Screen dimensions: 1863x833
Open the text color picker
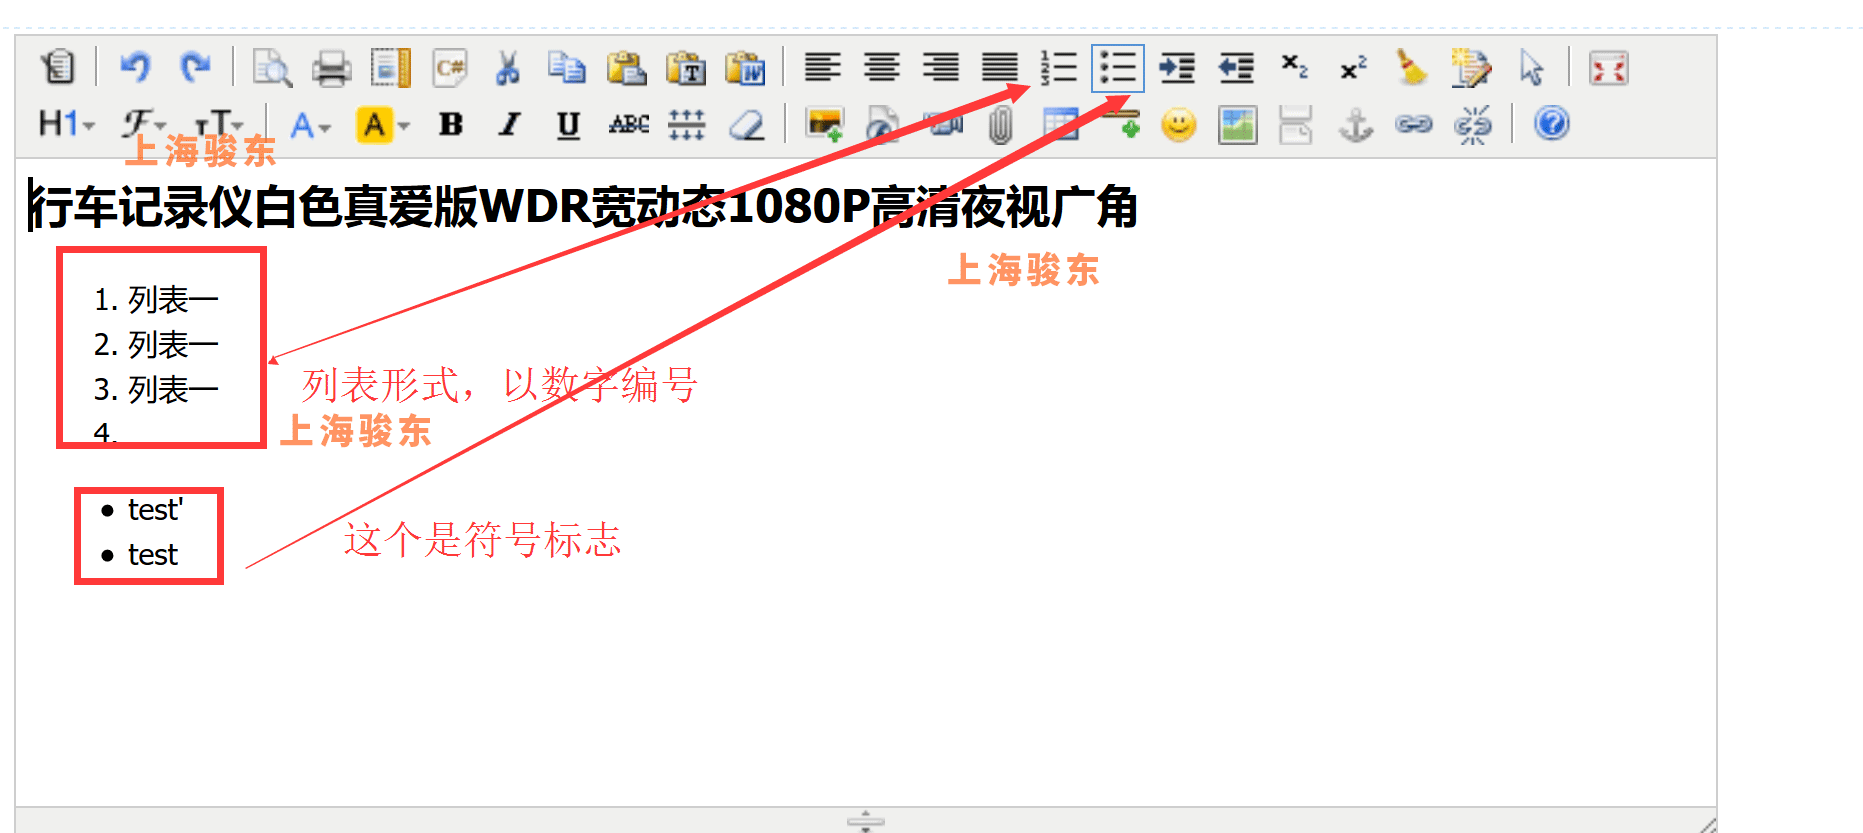pyautogui.click(x=310, y=125)
